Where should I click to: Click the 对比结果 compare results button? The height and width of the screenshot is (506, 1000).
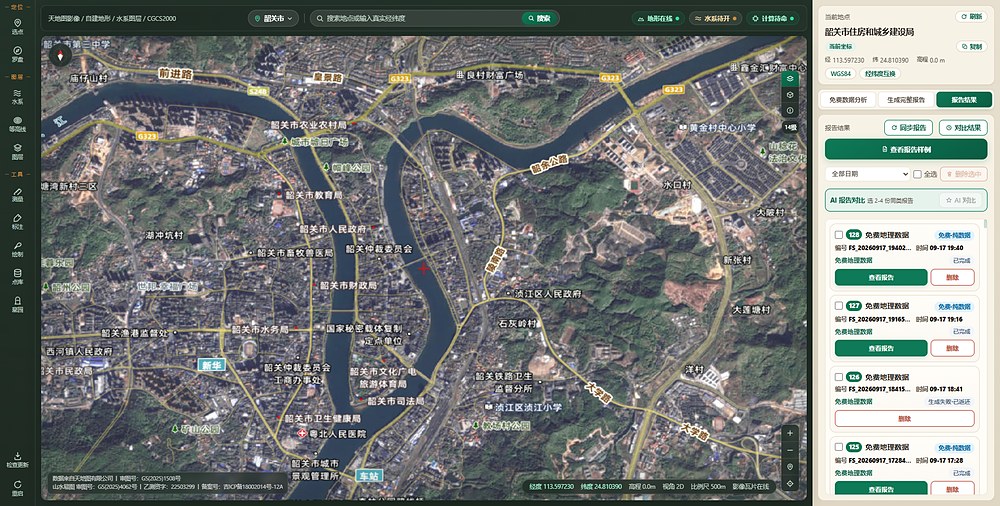963,128
